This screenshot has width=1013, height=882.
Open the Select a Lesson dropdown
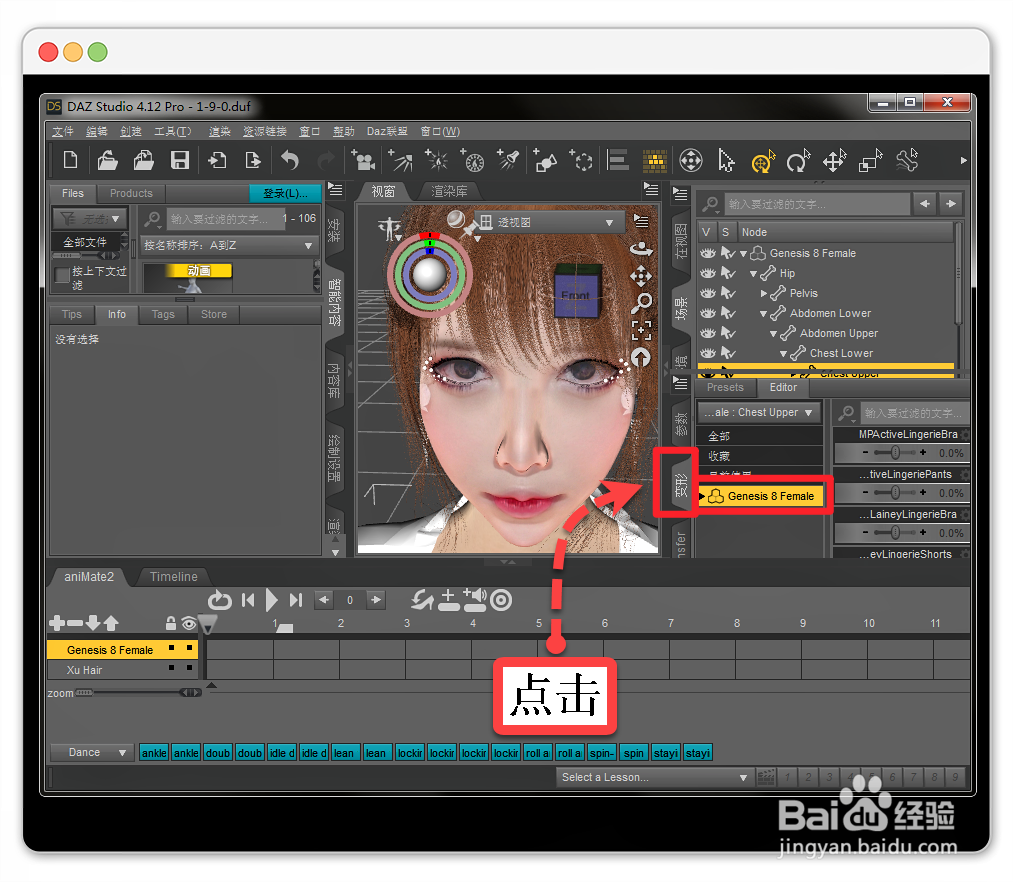point(654,777)
